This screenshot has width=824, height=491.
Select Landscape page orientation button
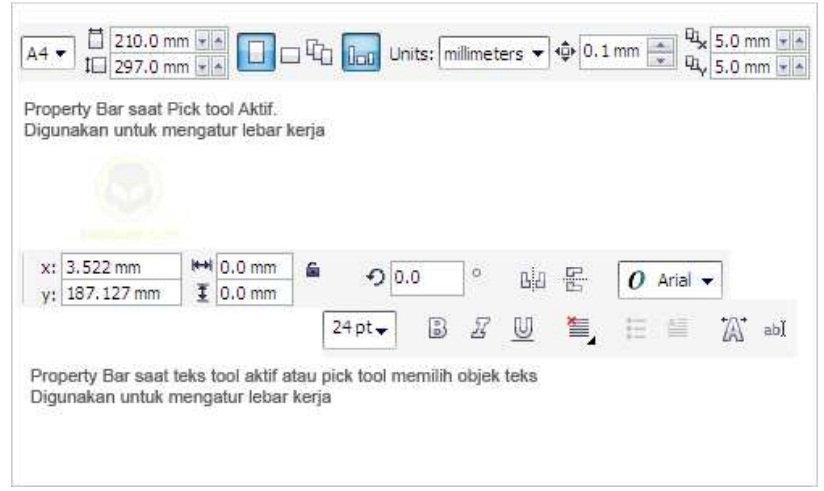[x=290, y=55]
